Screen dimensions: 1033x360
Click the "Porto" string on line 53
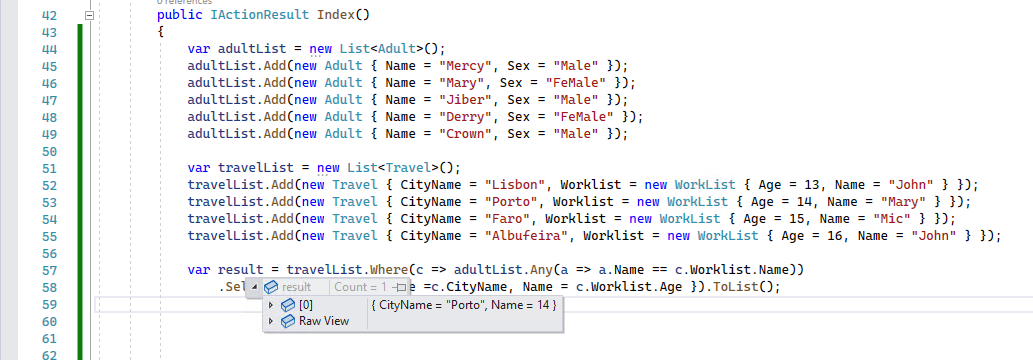(511, 202)
